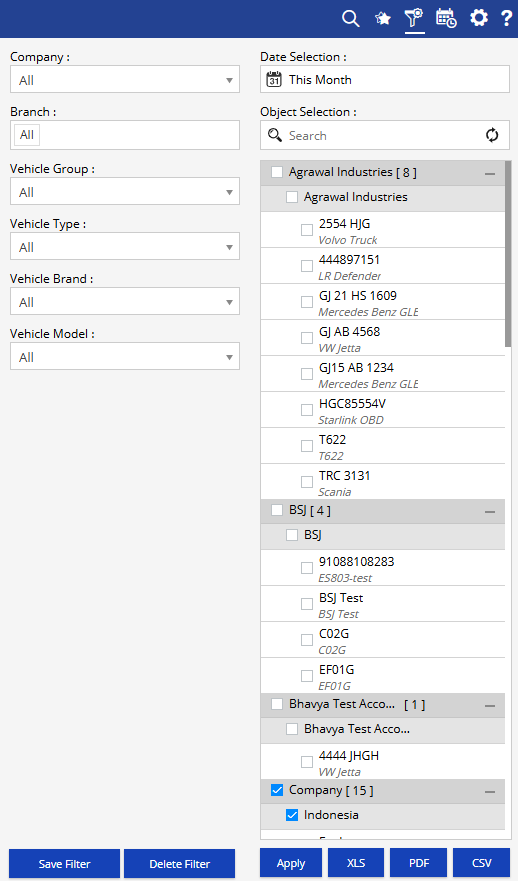Open the help question mark icon
518x881 pixels.
click(506, 18)
